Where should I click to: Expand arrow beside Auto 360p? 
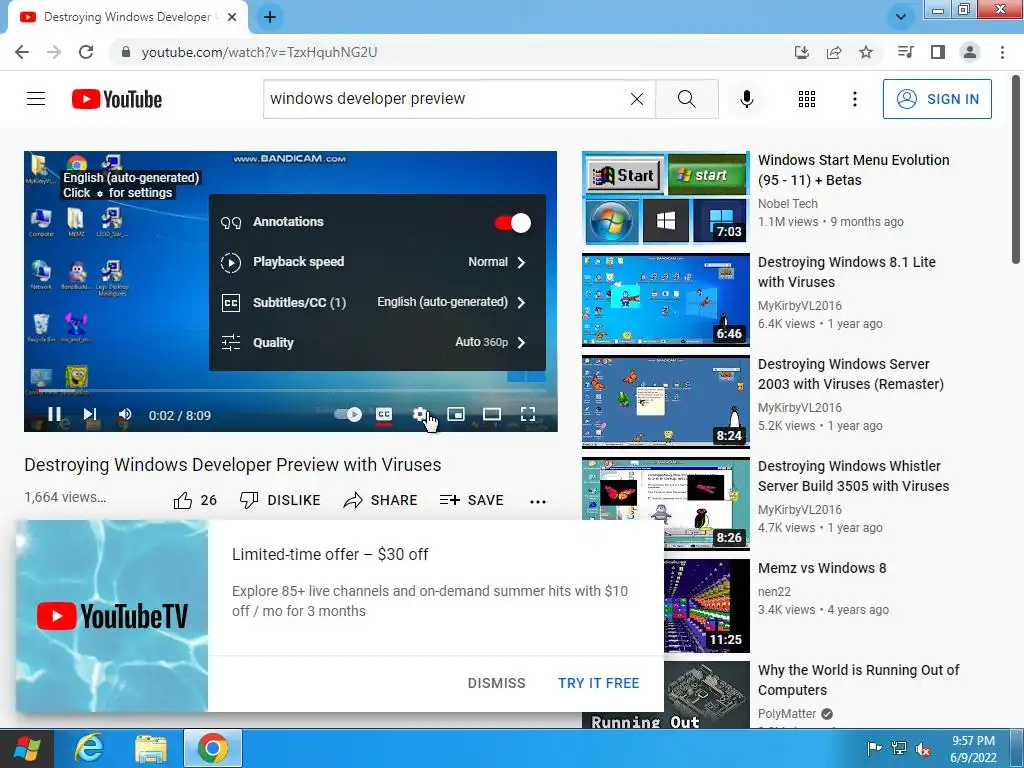tap(521, 342)
